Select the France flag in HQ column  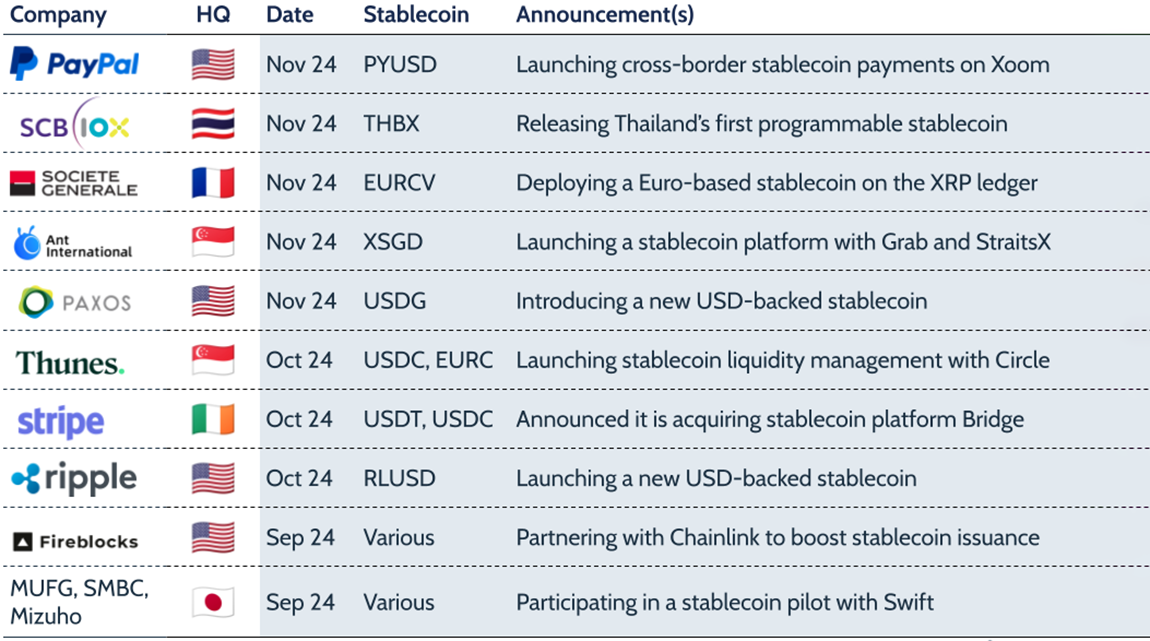point(213,183)
